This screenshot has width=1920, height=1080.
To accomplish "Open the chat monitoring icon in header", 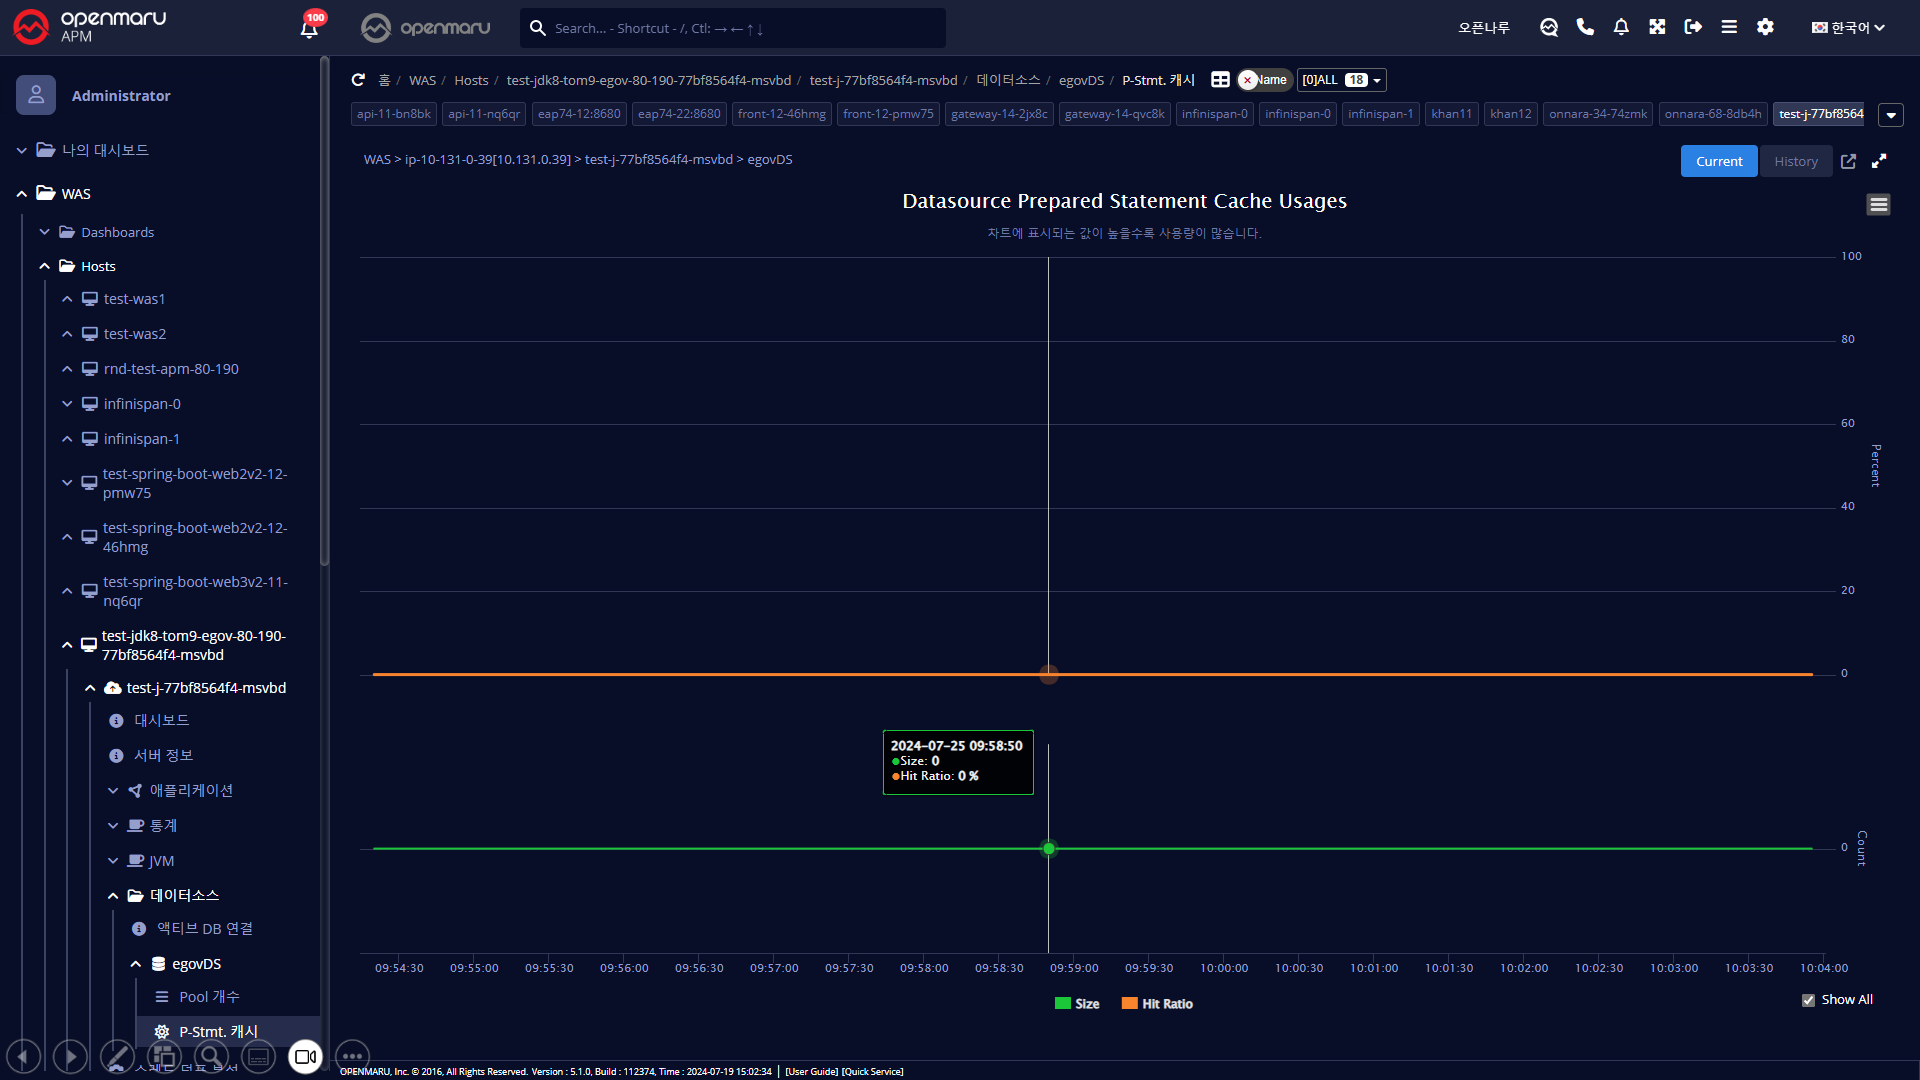I will pos(1549,27).
